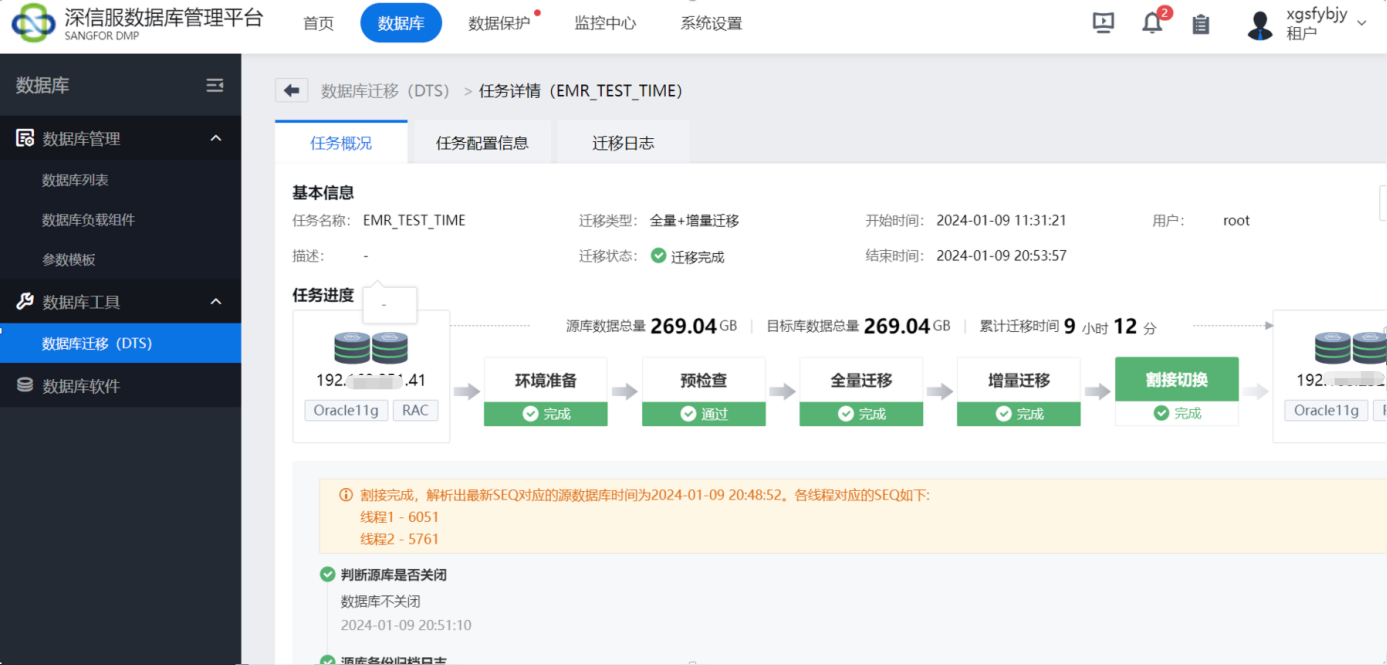
Task: Collapse the sidebar using the collapse icon
Action: 214,86
